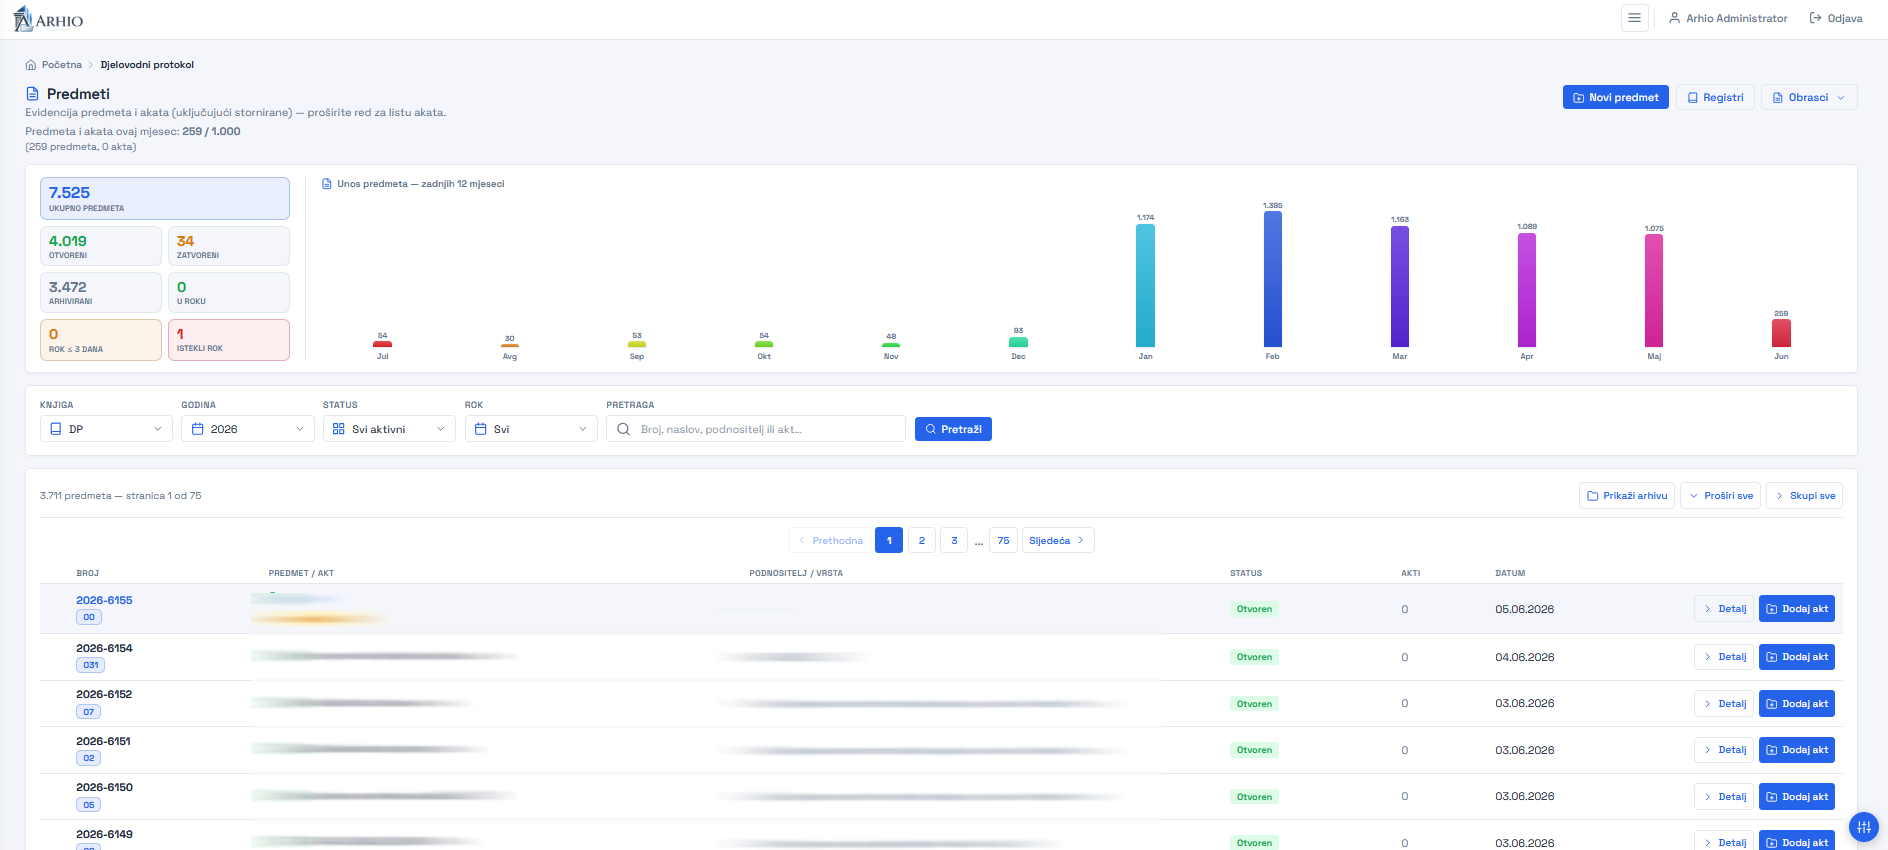The height and width of the screenshot is (850, 1888).
Task: Click the 031 tag under 2026-6154
Action: pyautogui.click(x=91, y=665)
